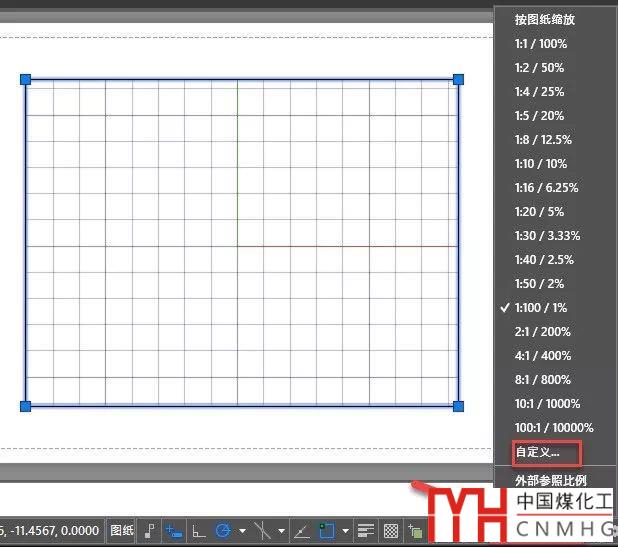Click the crossed-lines isometric drafting icon
This screenshot has height=547, width=618.
[263, 530]
